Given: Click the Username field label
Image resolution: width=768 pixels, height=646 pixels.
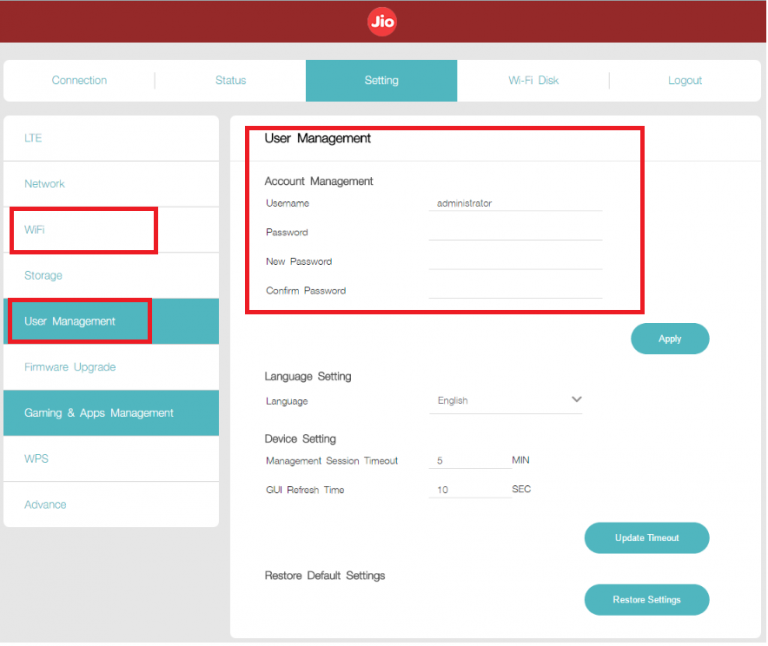Looking at the screenshot, I should (288, 203).
